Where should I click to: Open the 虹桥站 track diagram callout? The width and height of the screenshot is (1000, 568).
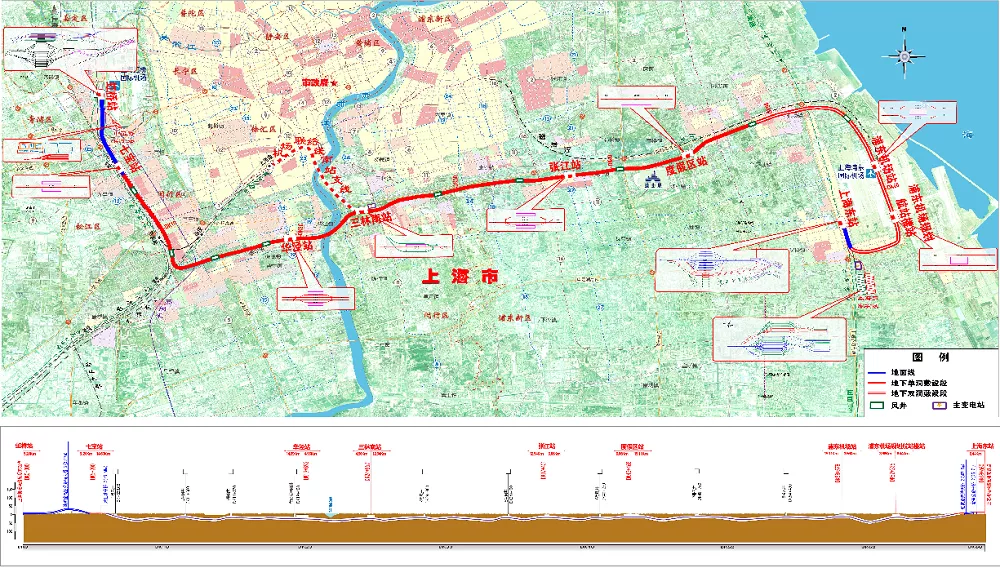(x=70, y=48)
